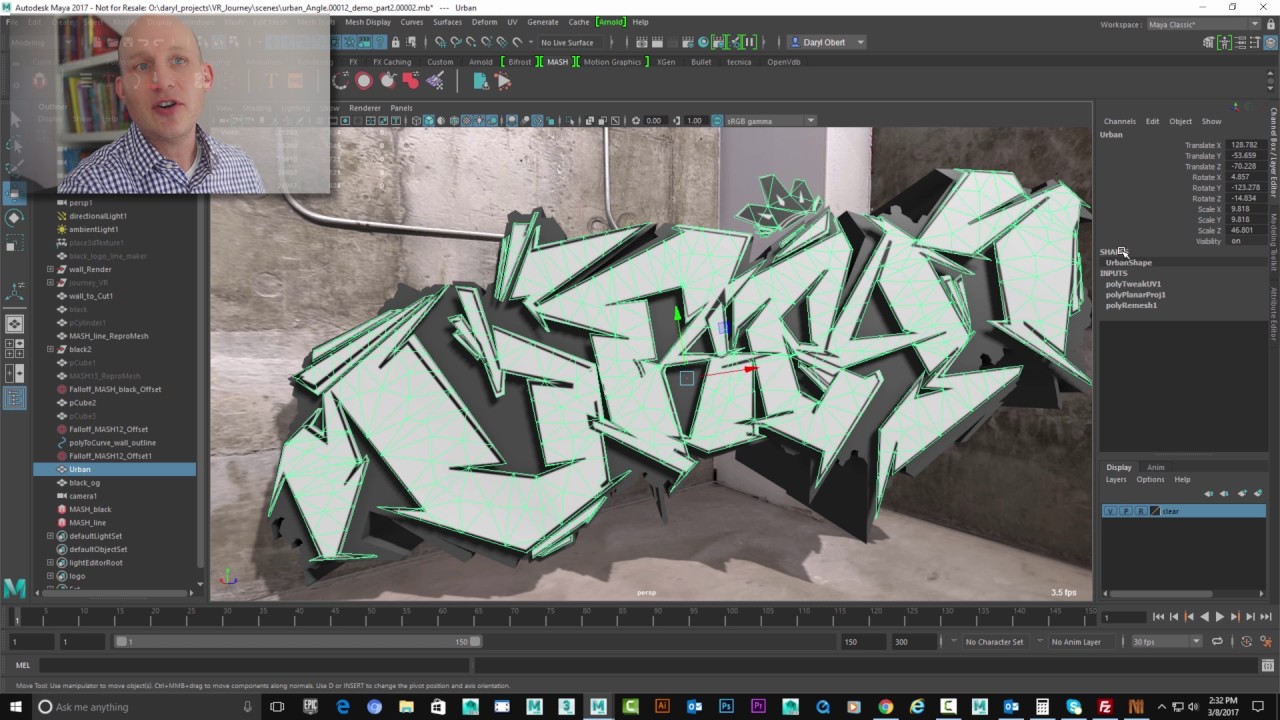Toggle P playback on clear layer

click(x=1125, y=511)
